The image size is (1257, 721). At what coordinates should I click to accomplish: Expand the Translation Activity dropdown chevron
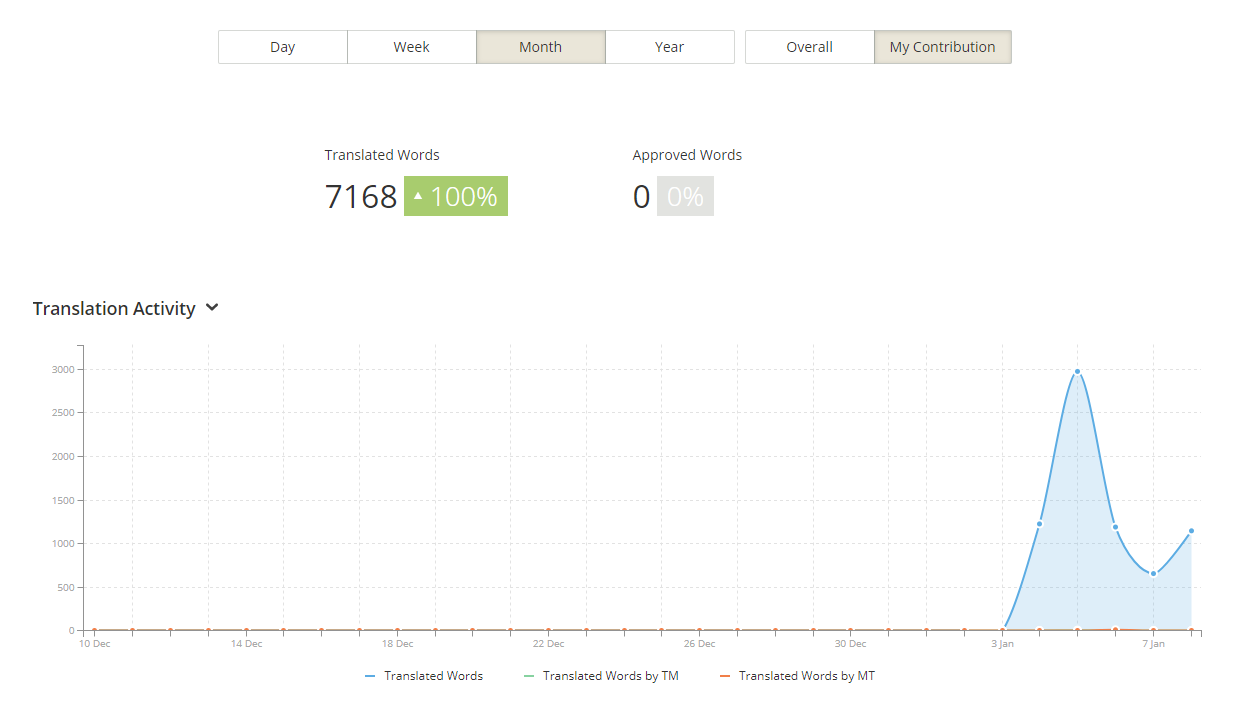212,308
